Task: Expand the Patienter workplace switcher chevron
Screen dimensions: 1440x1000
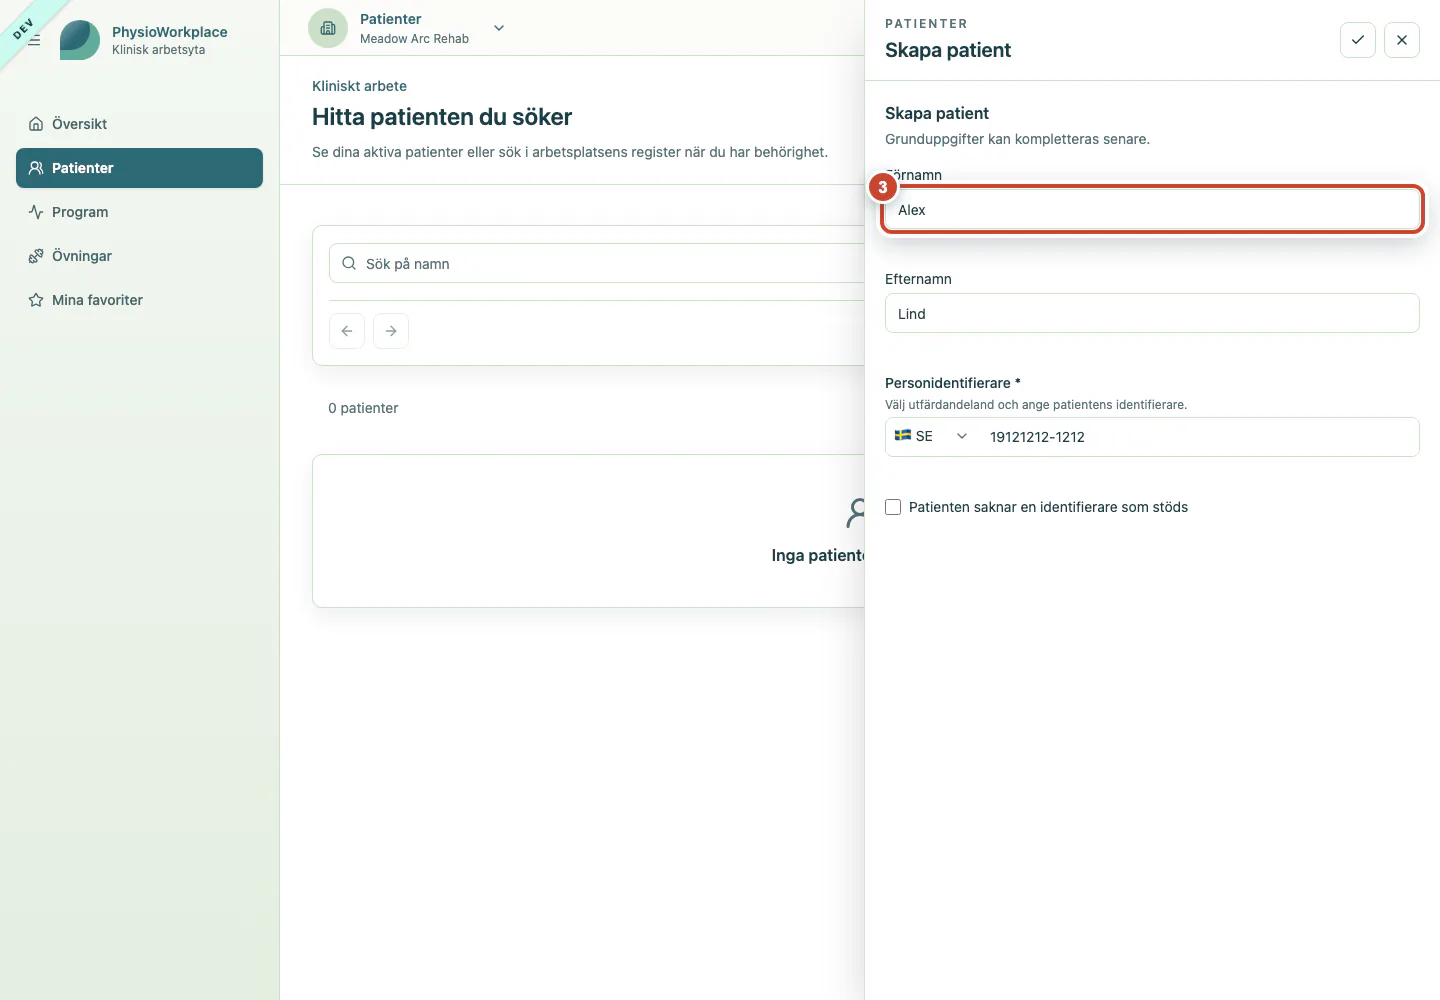Action: point(499,28)
